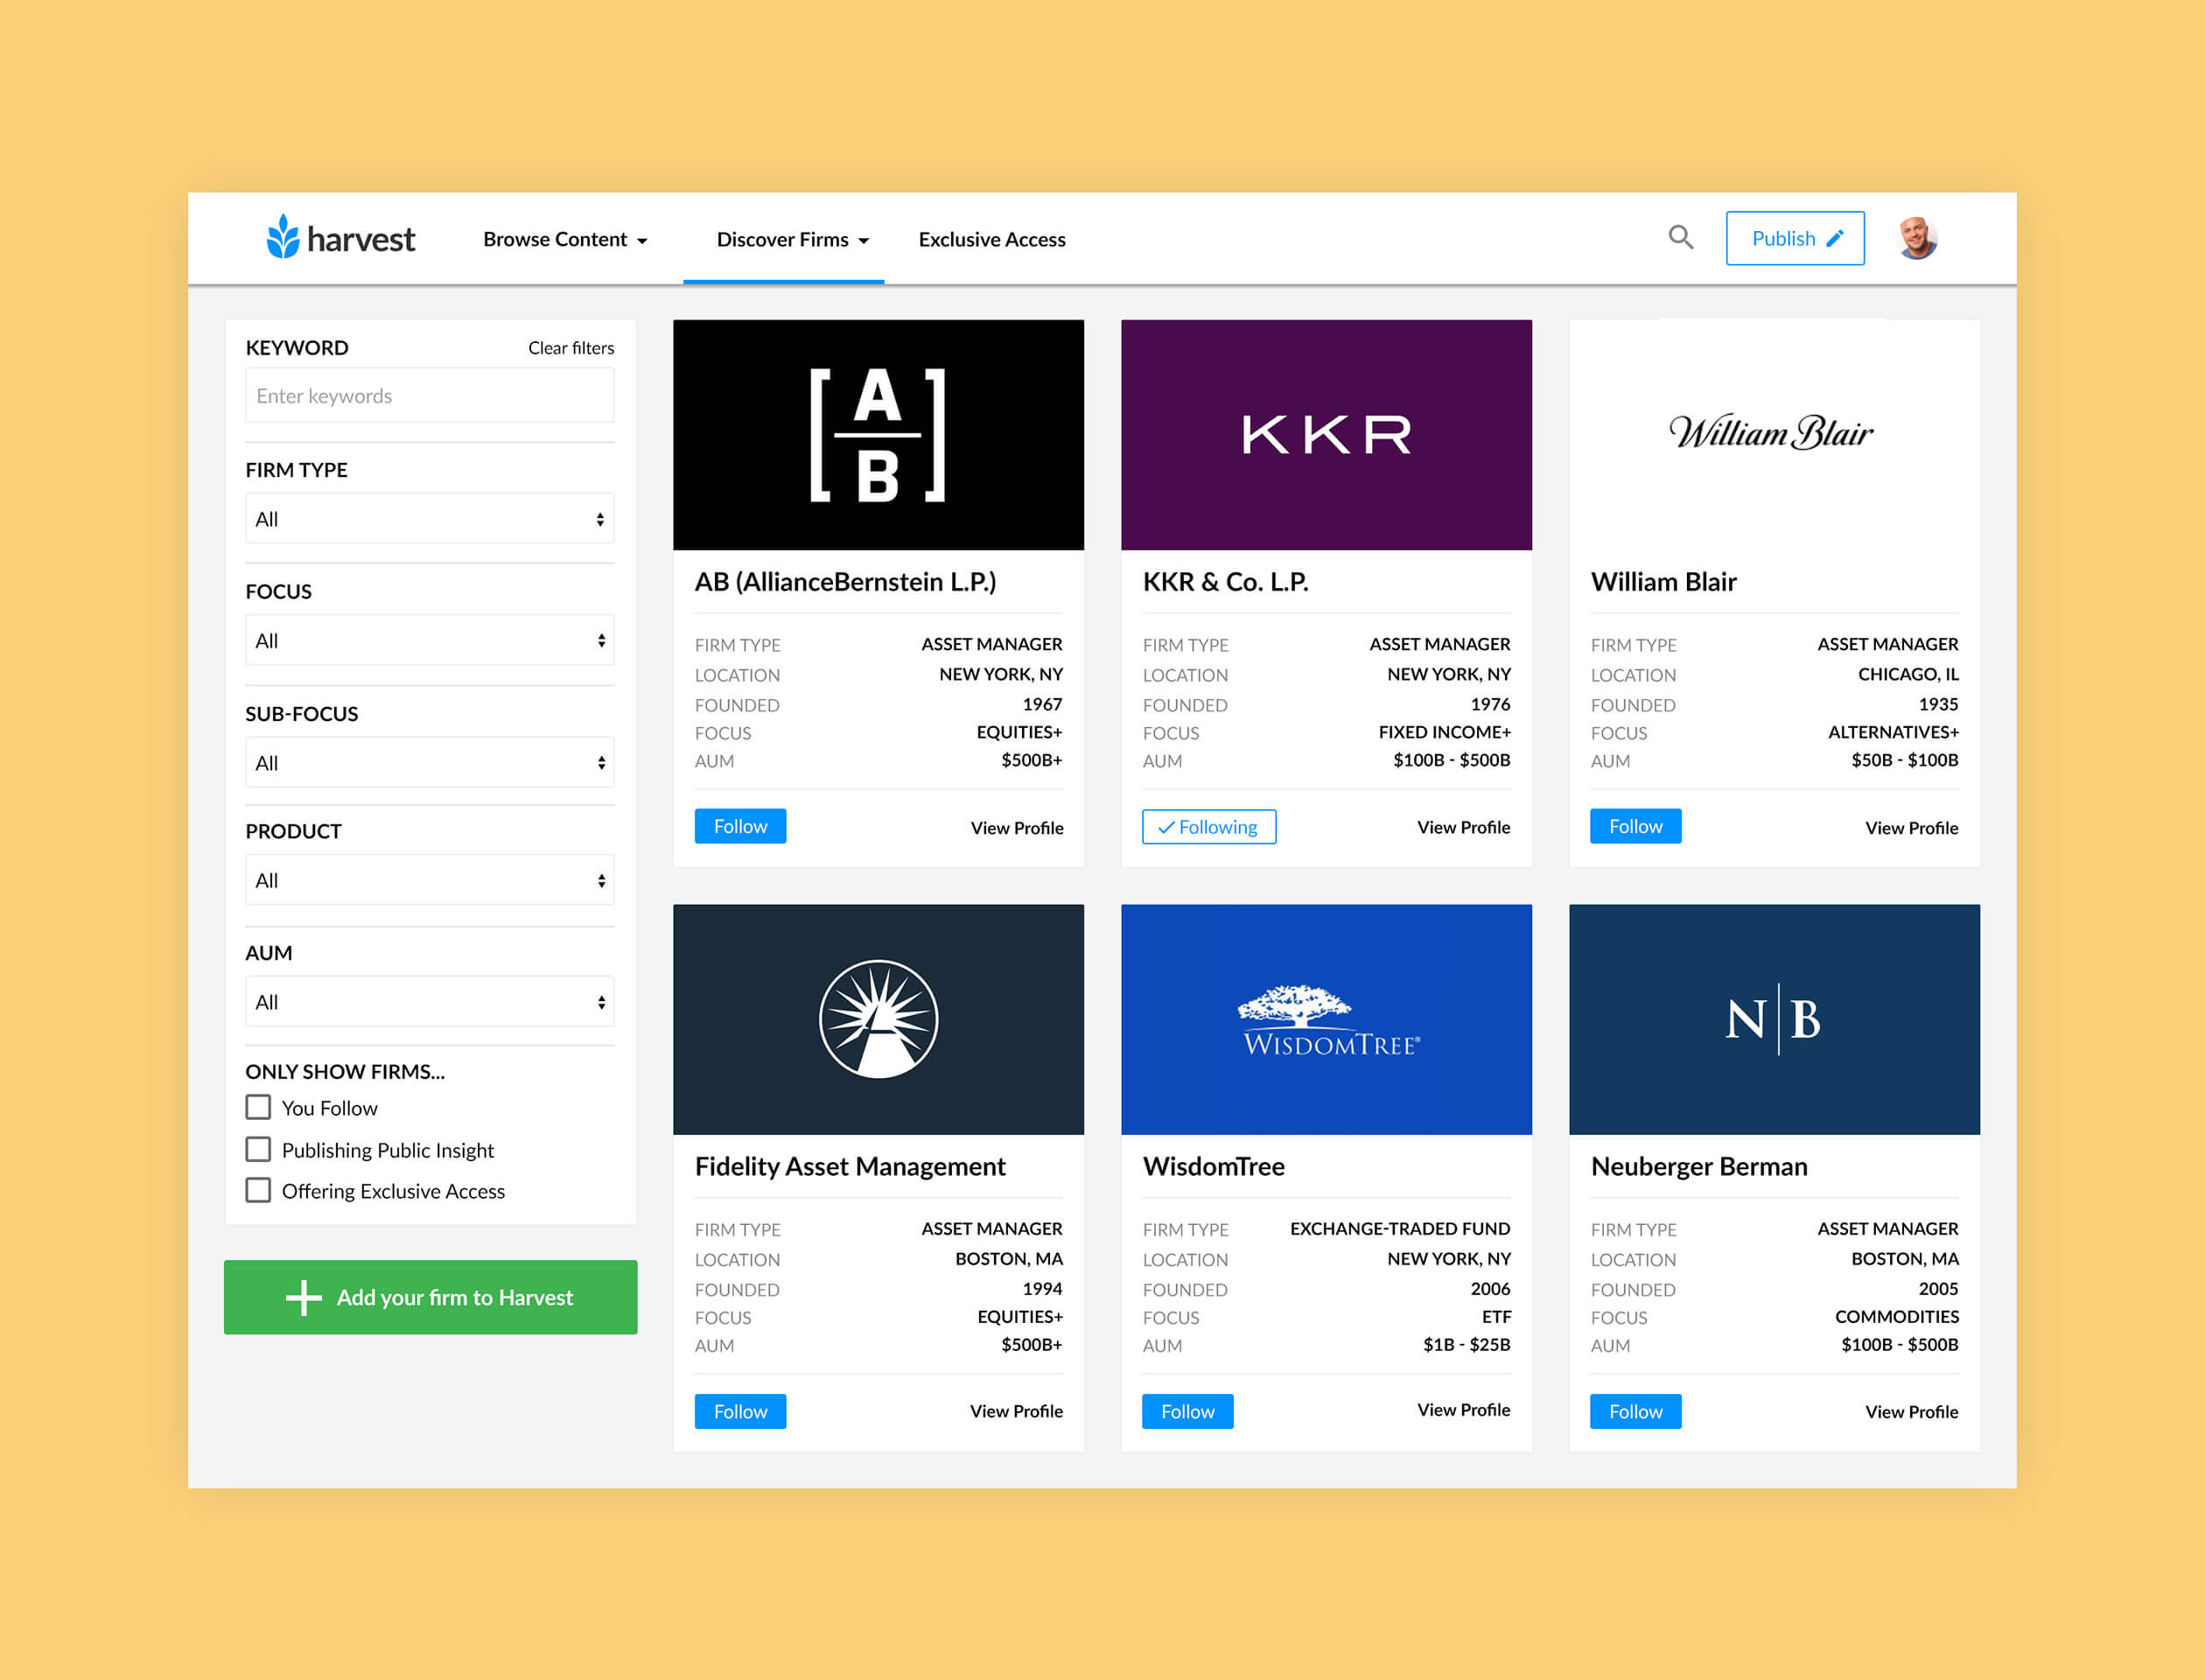Enable Offering Exclusive Access filter

pyautogui.click(x=258, y=1190)
